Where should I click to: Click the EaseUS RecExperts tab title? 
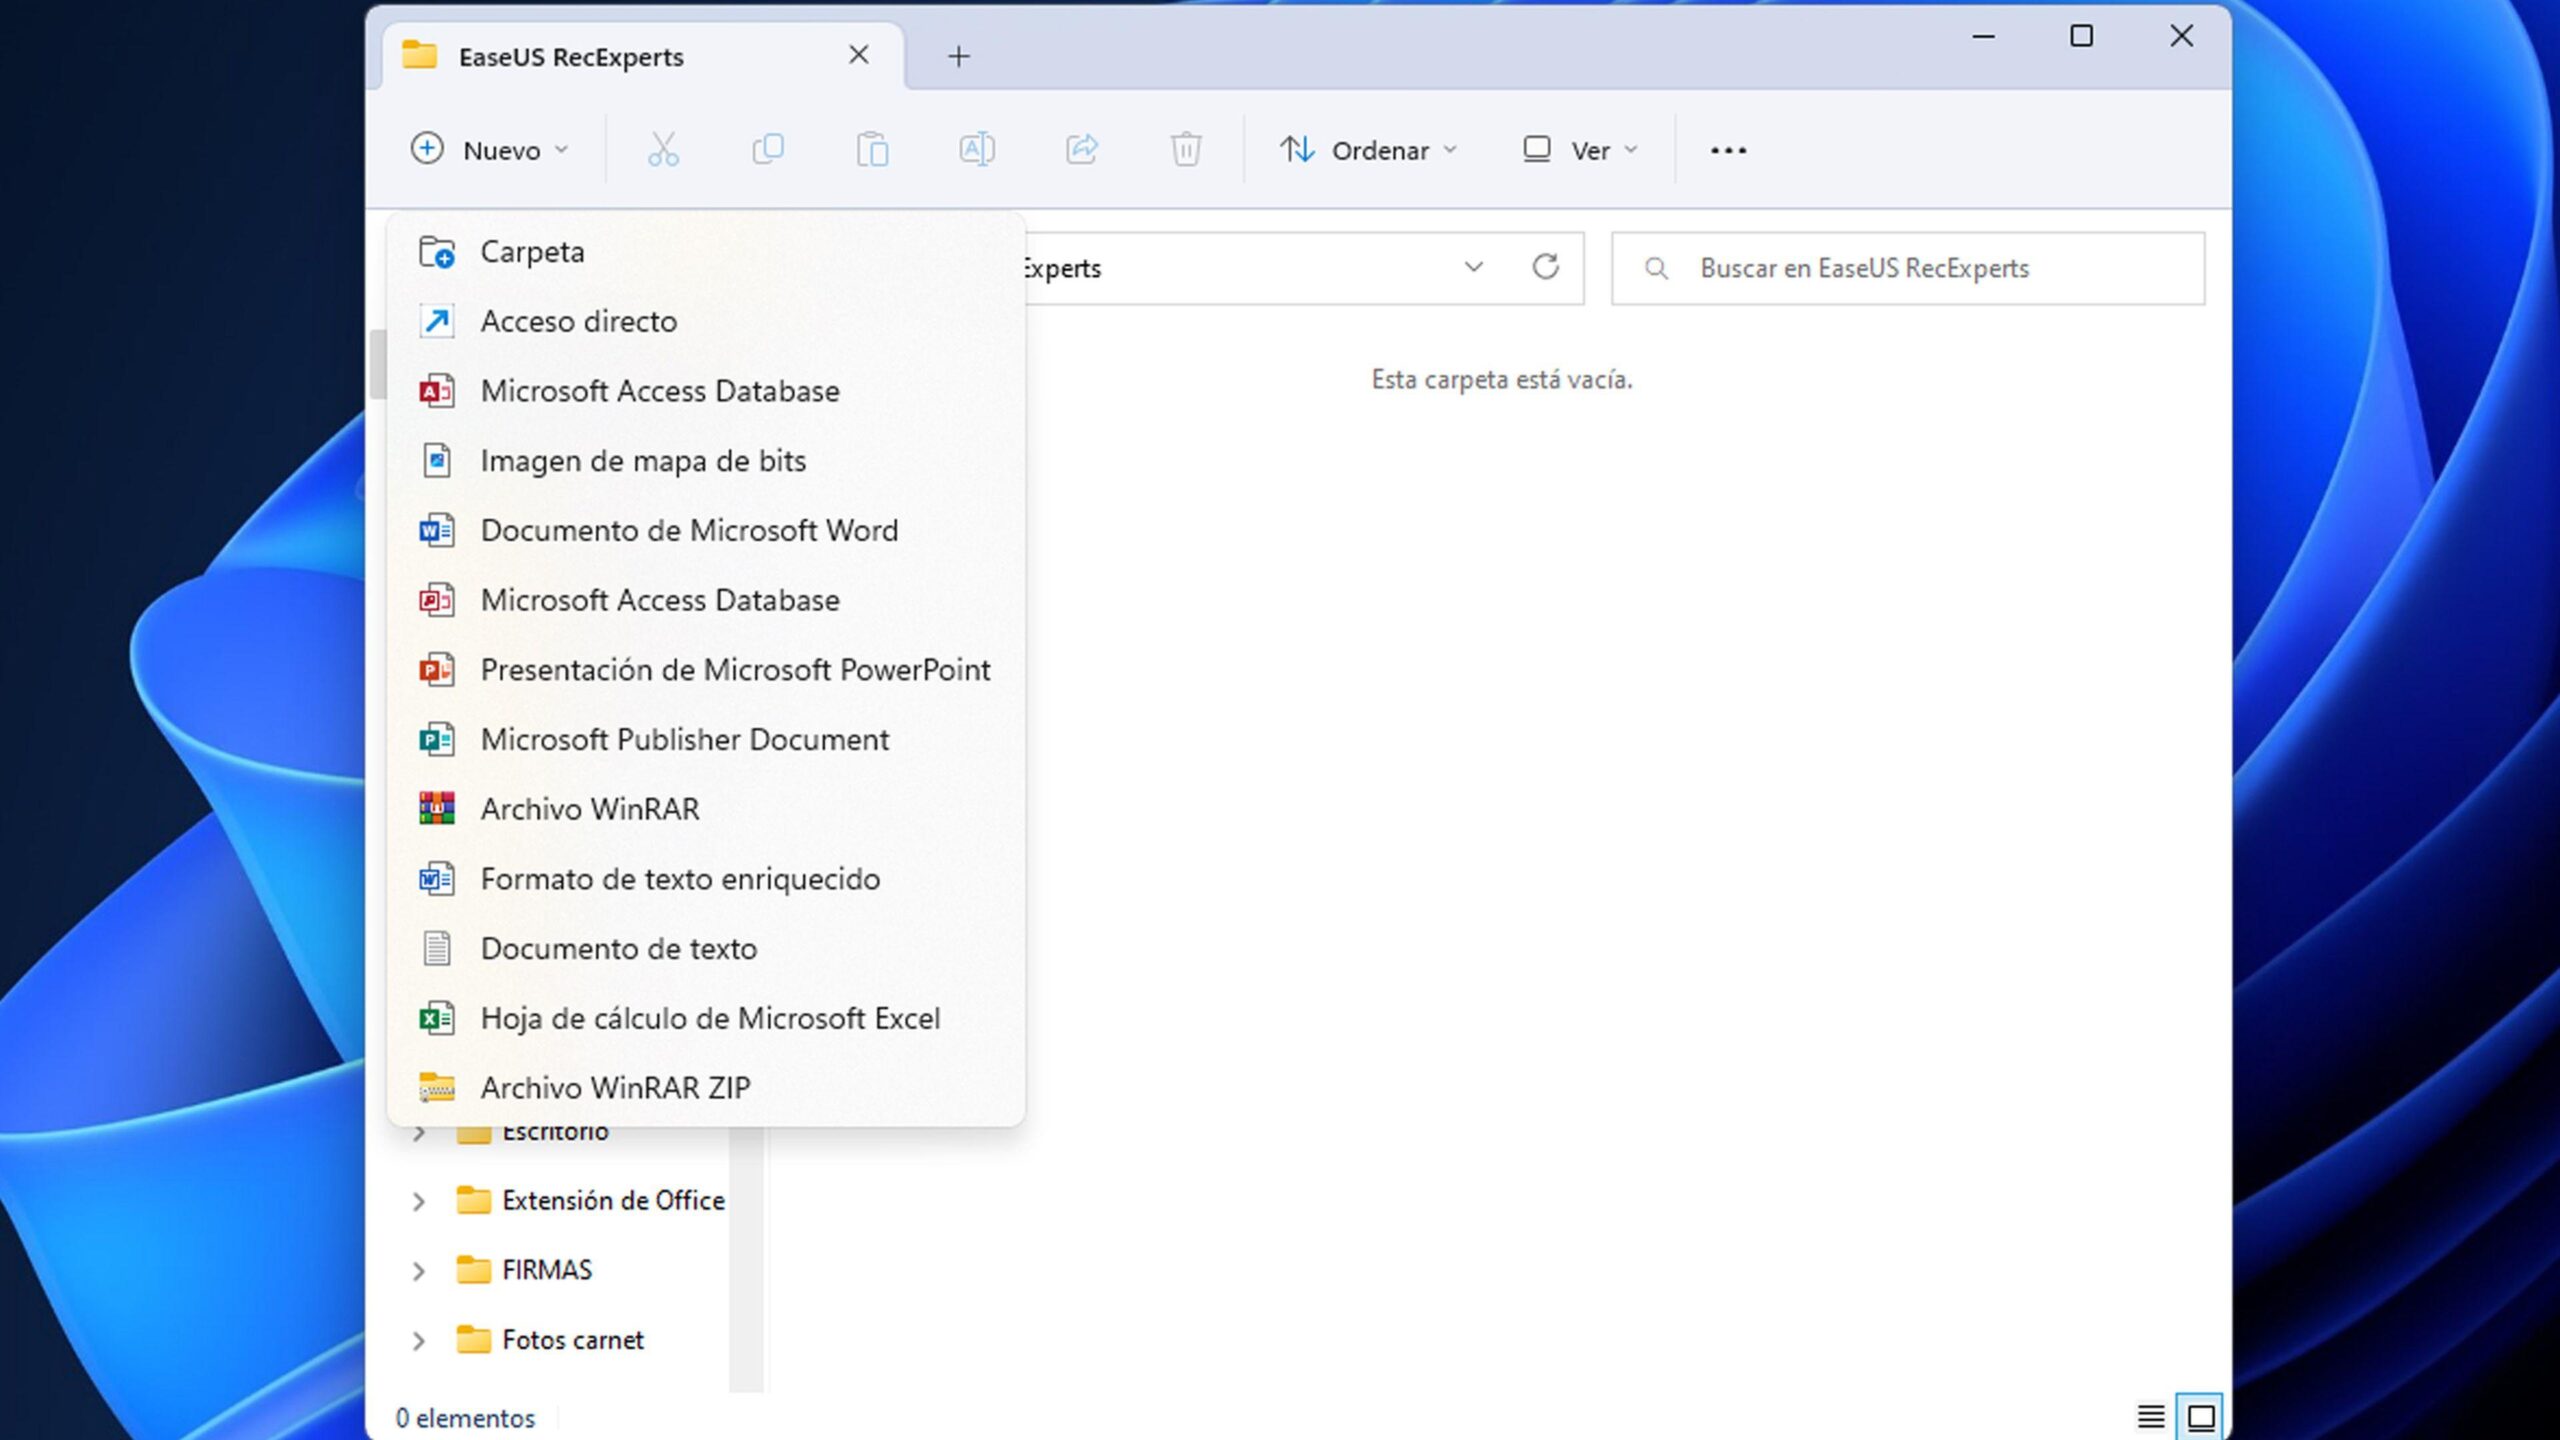point(571,57)
